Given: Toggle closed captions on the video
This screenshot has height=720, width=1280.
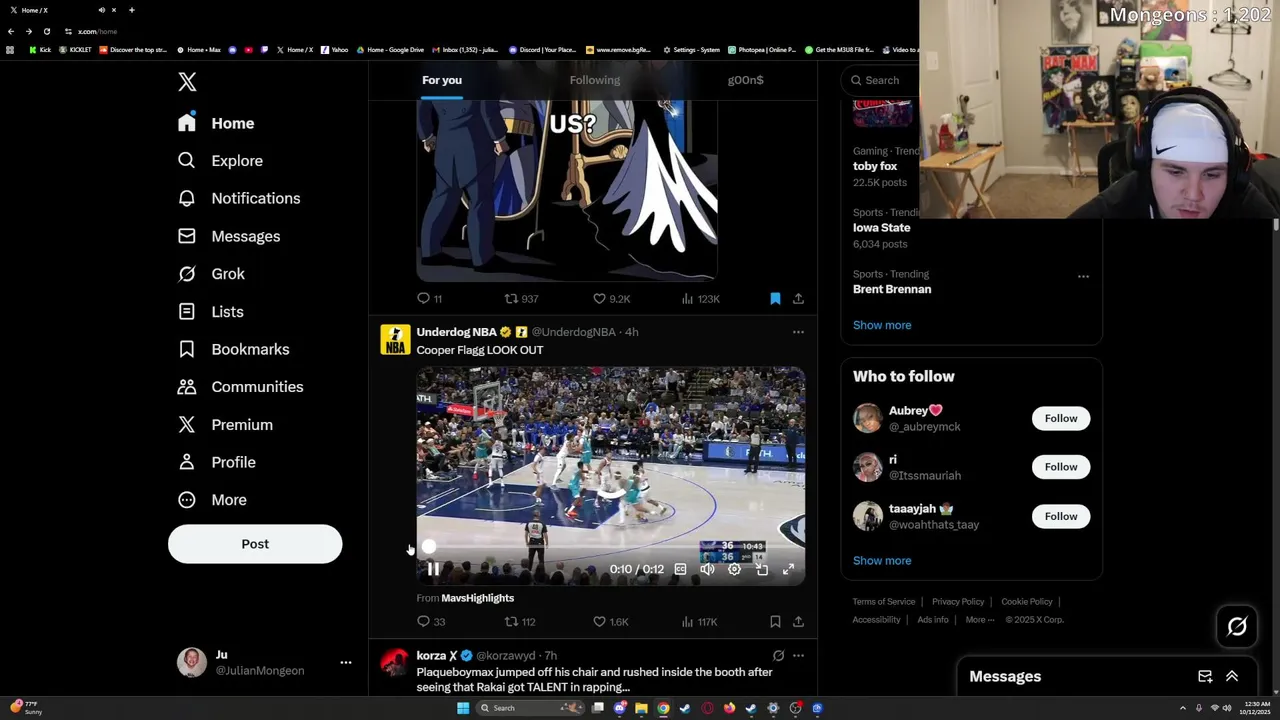Looking at the screenshot, I should pos(680,569).
